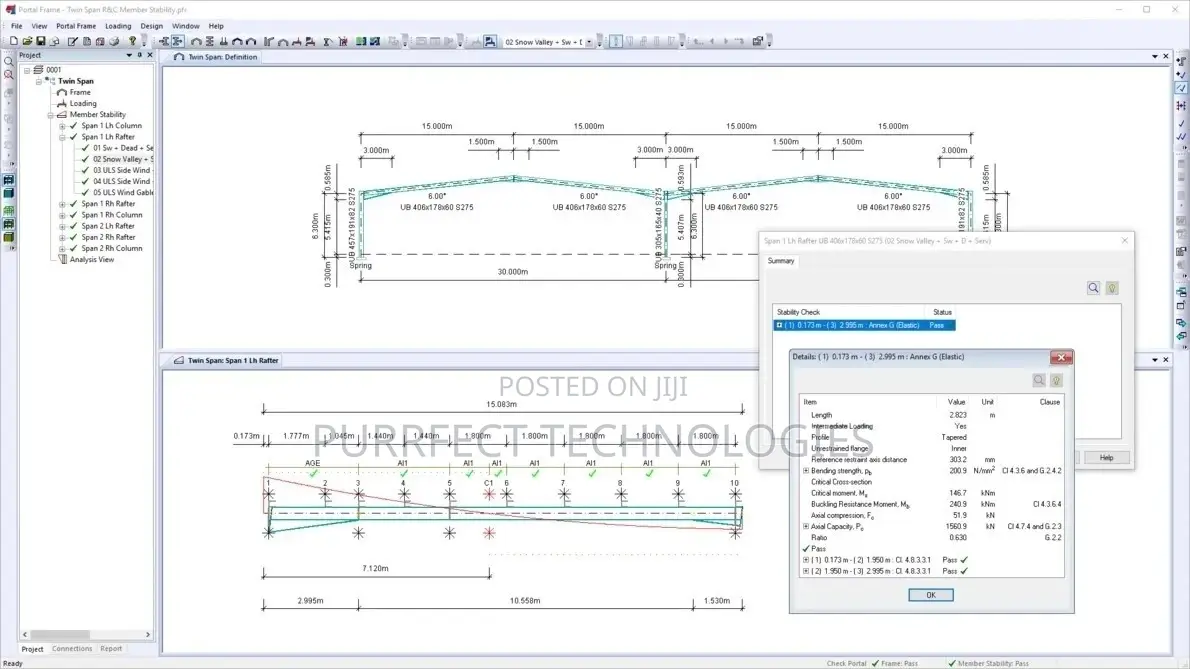Expand the Annex G stability check row
Viewport: 1190px width, 669px height.
(779, 325)
